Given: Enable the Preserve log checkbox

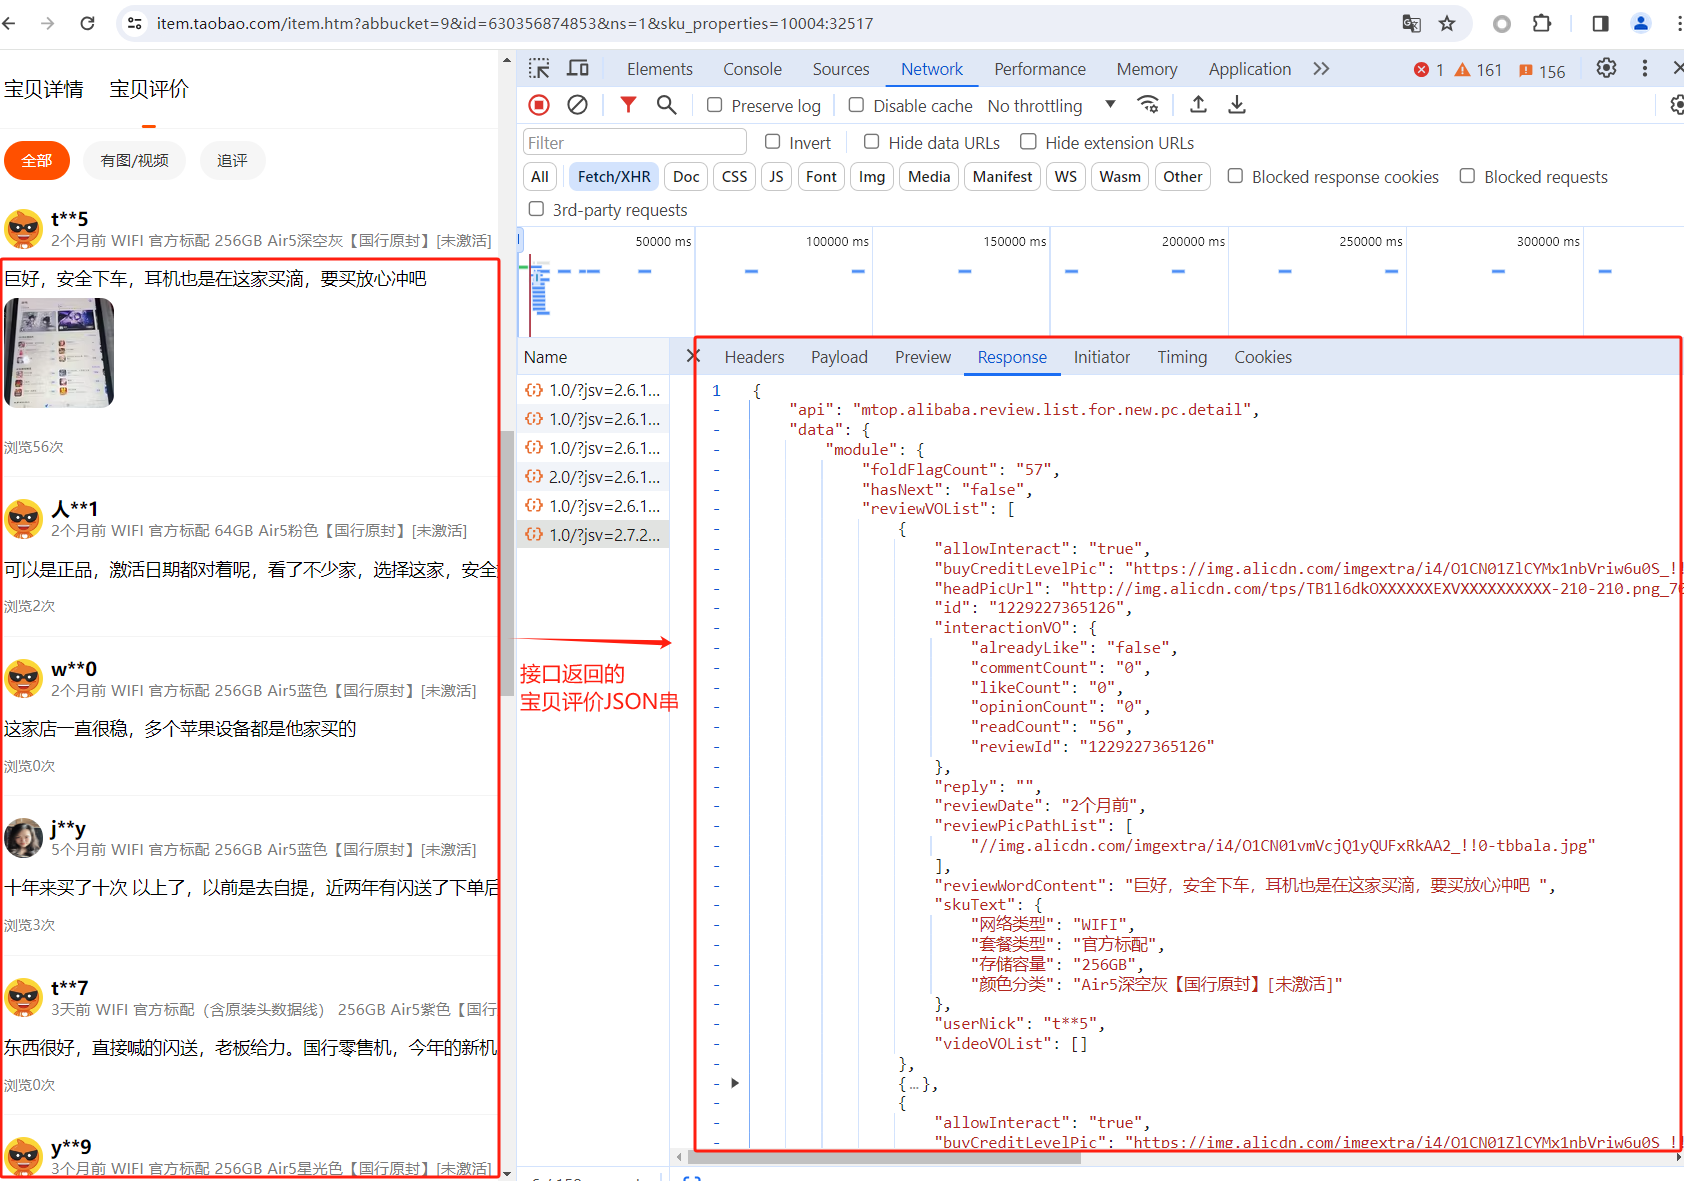Looking at the screenshot, I should point(715,105).
